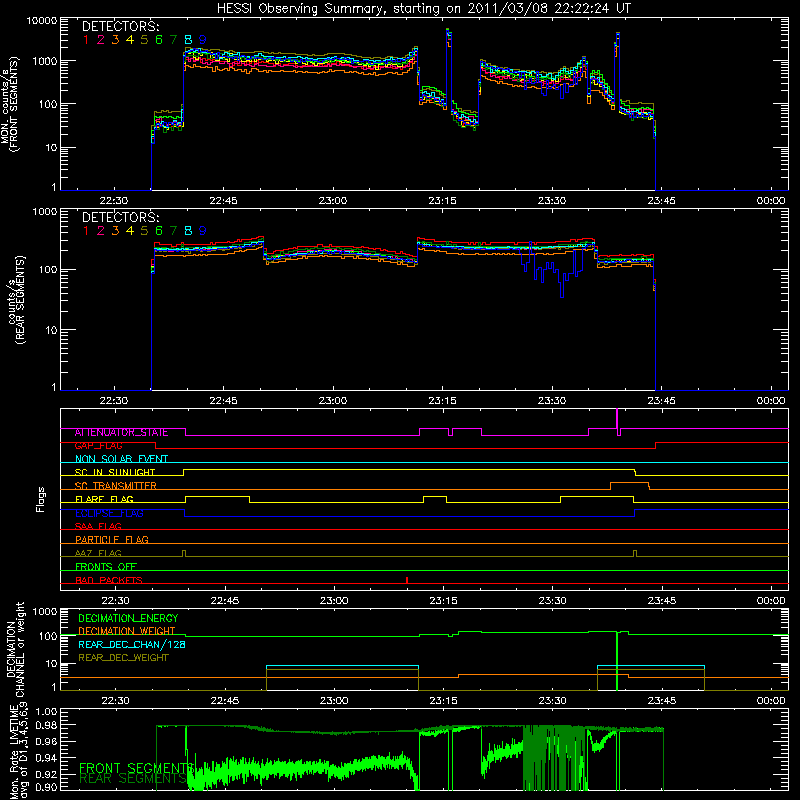Click the FRONT SEGMENTS livetime legend text

coord(136,768)
